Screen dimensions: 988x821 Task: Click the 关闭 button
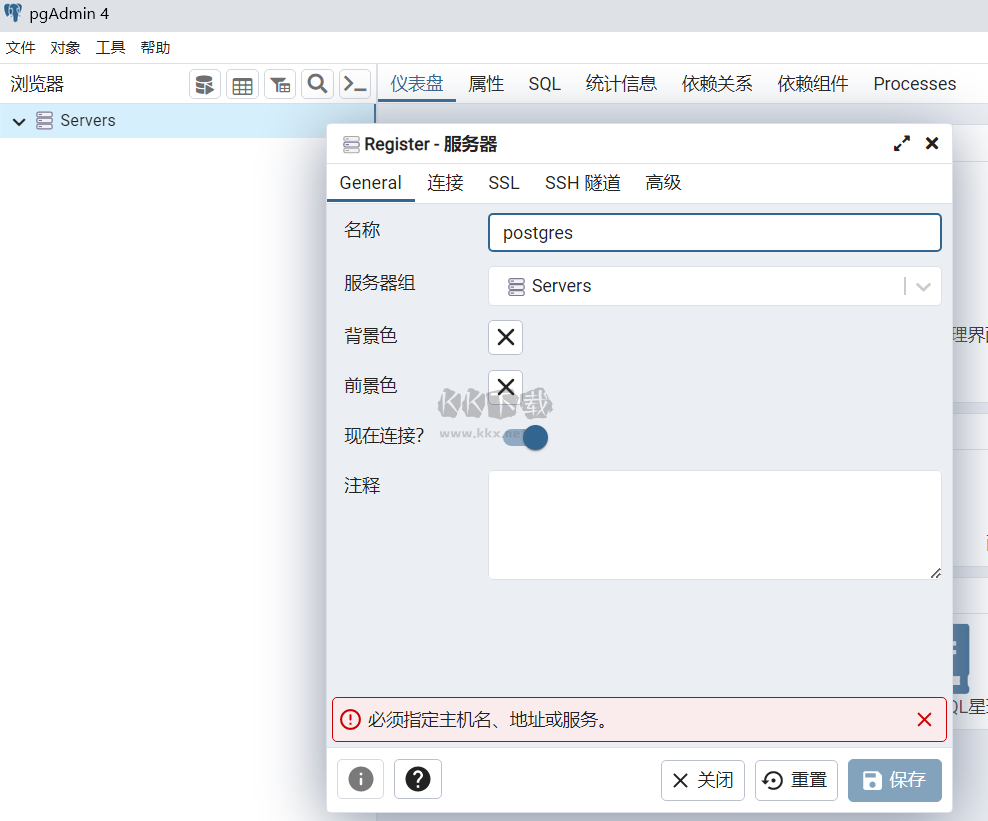(703, 780)
